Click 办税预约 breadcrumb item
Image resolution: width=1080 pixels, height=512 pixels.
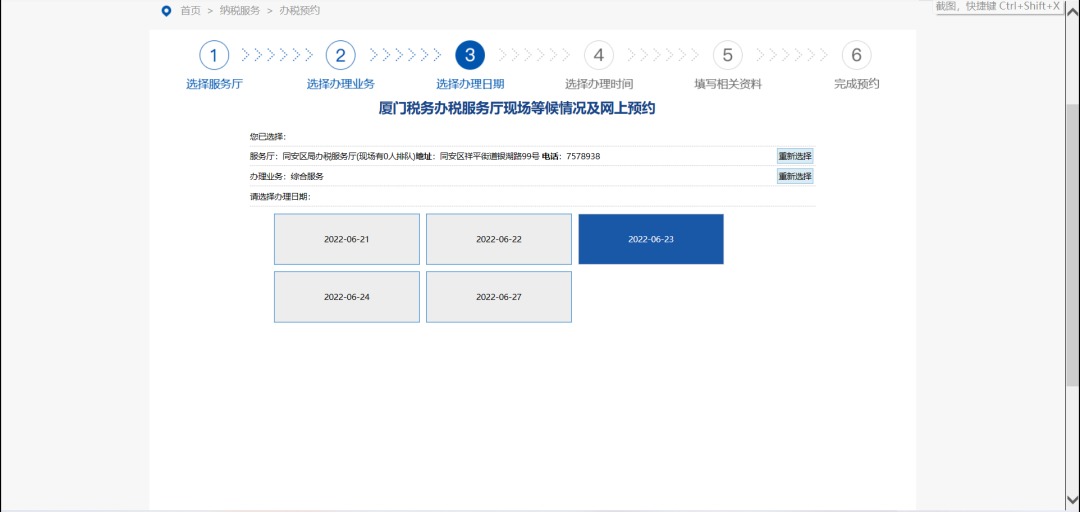(x=300, y=10)
